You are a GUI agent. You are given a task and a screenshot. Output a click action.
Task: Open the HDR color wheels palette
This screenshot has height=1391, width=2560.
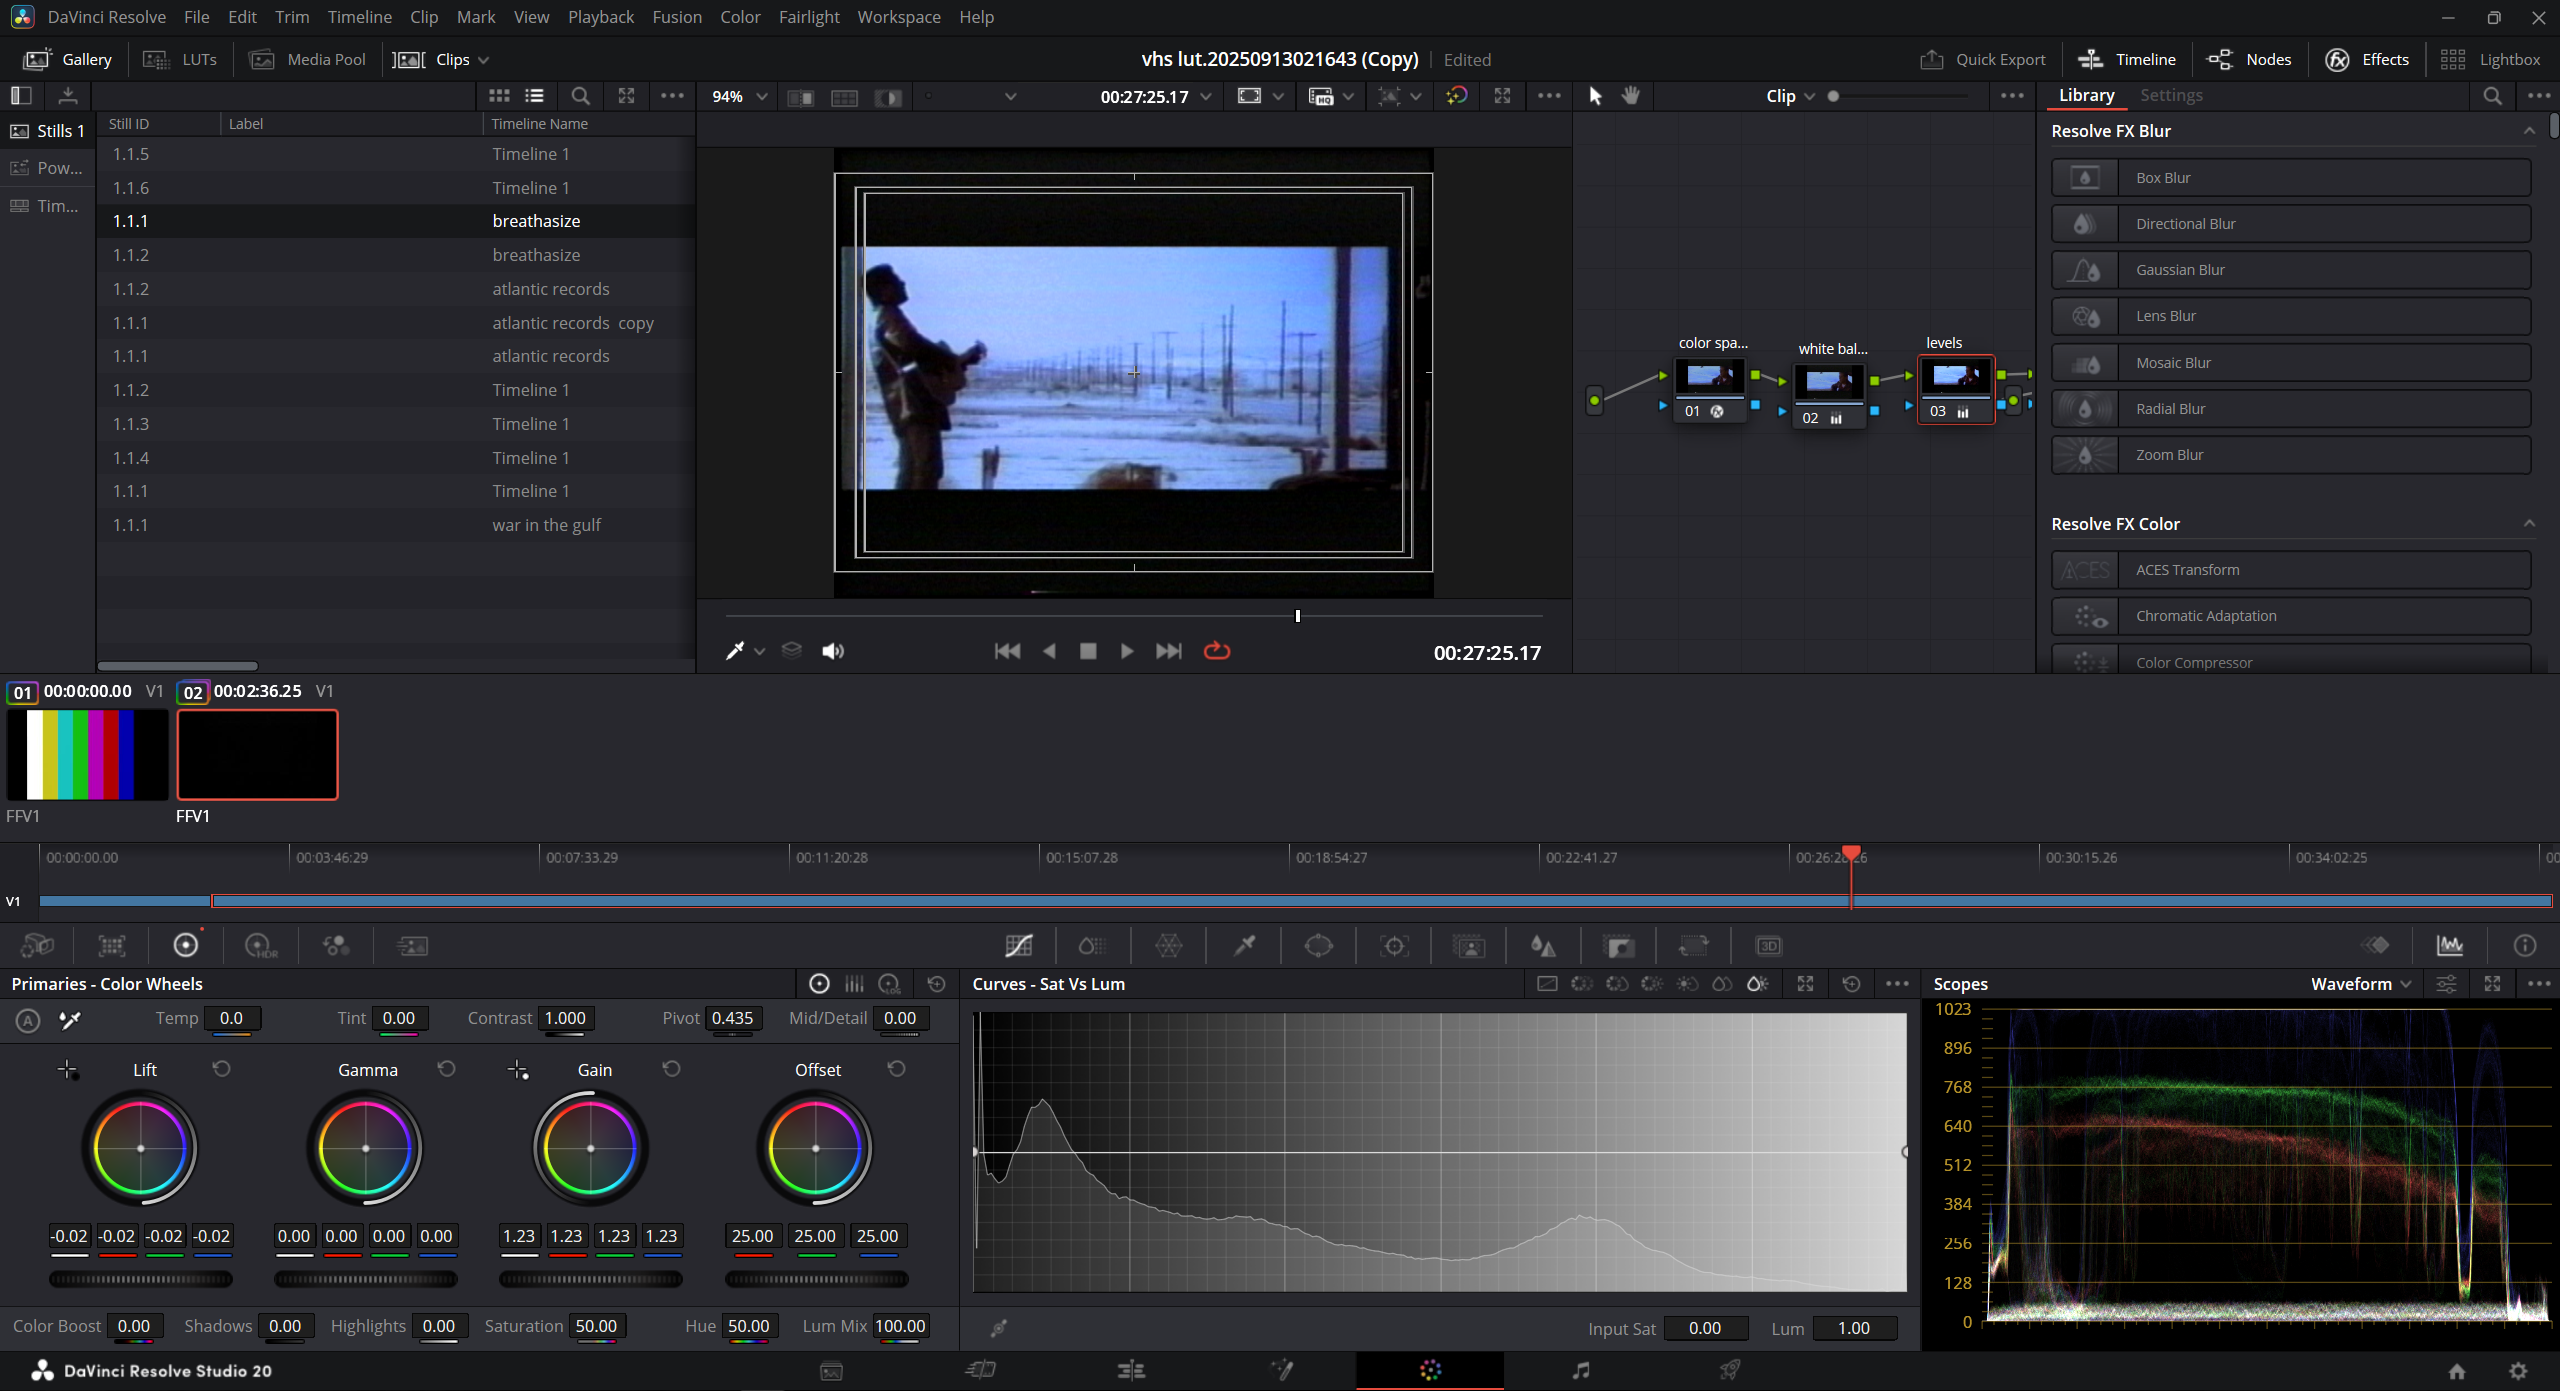260,945
